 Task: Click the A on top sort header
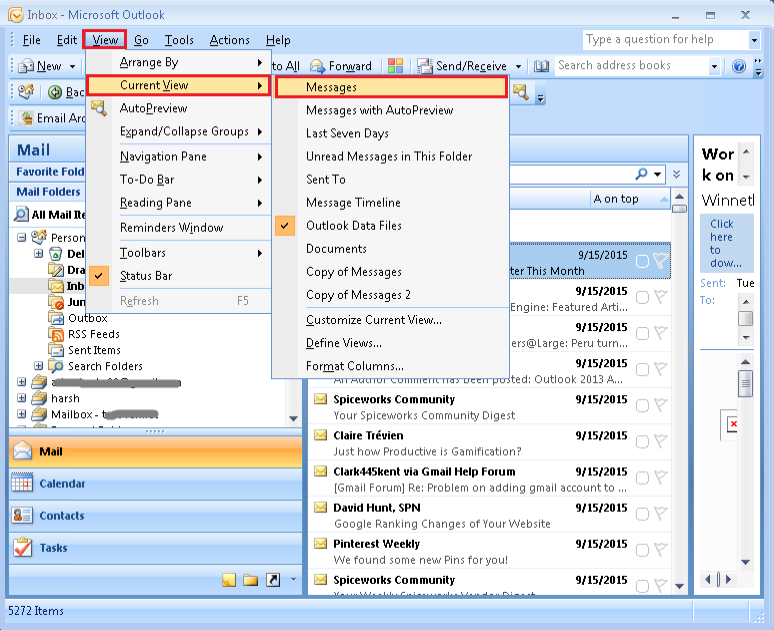click(630, 199)
